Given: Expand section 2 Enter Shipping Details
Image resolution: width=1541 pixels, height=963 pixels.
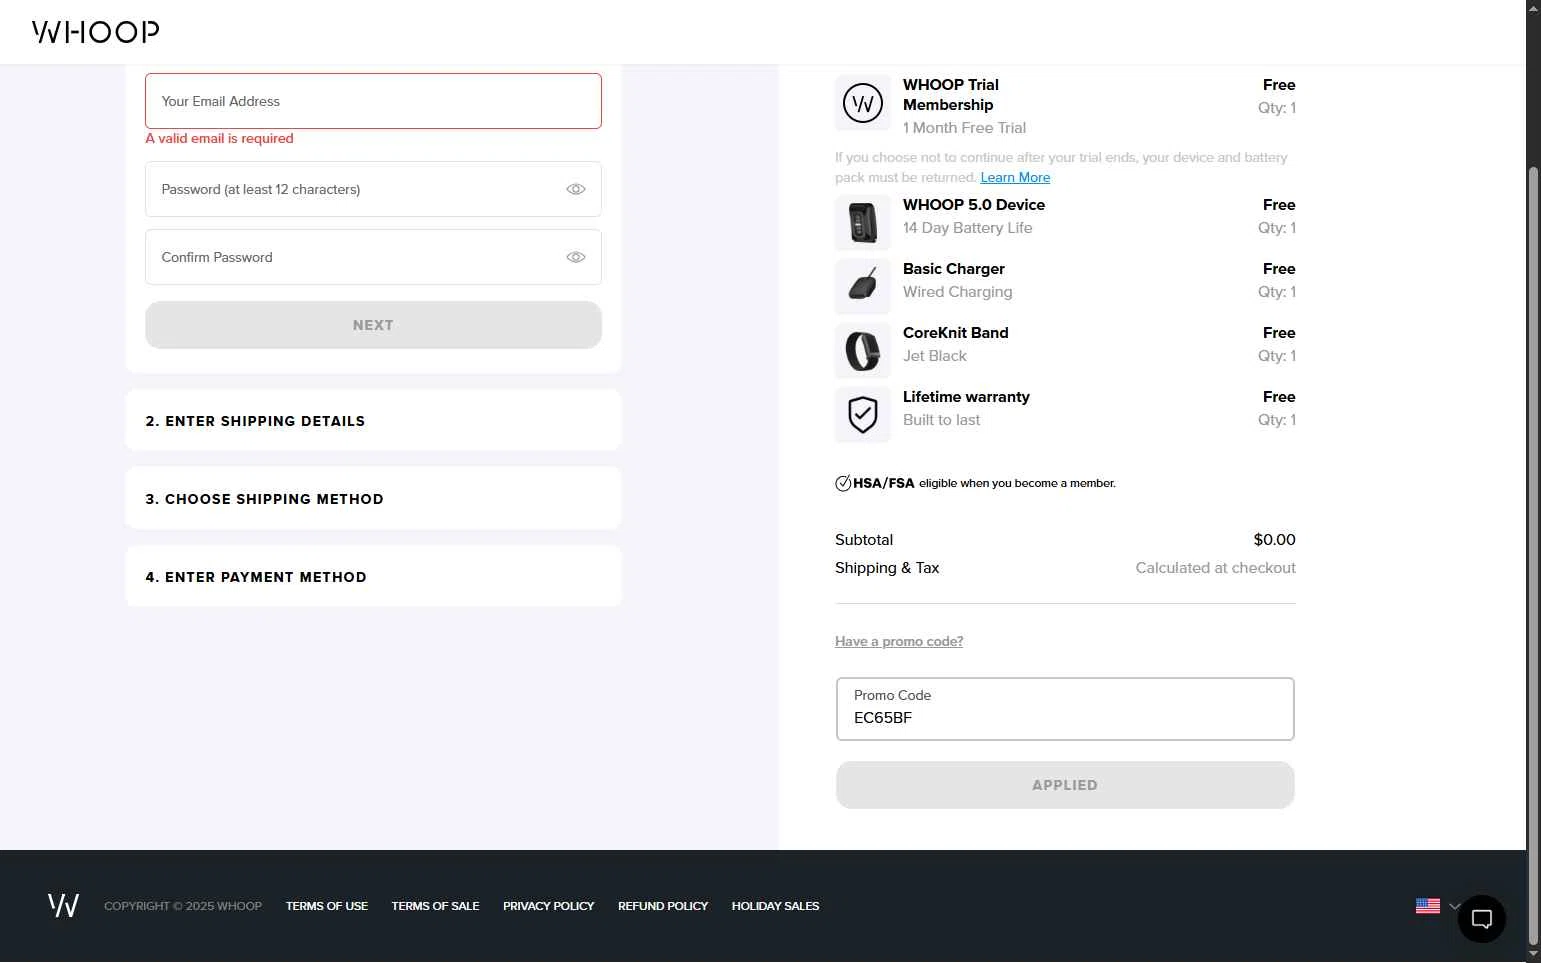Looking at the screenshot, I should pos(373,421).
